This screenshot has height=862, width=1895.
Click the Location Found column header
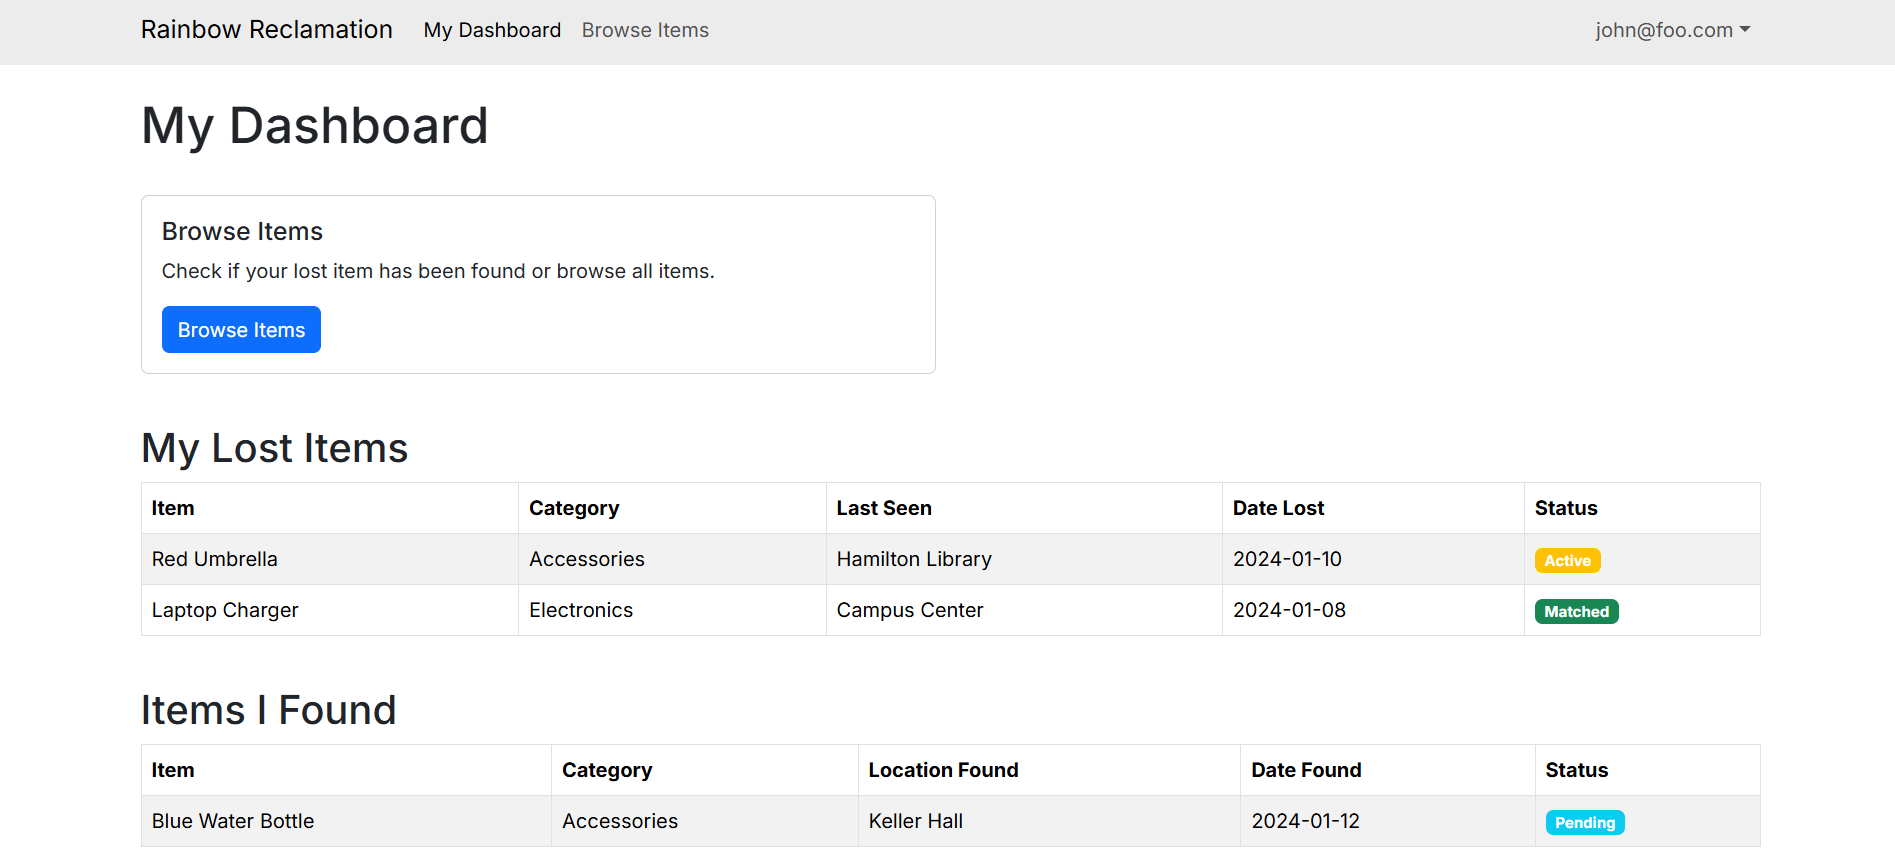tap(943, 770)
